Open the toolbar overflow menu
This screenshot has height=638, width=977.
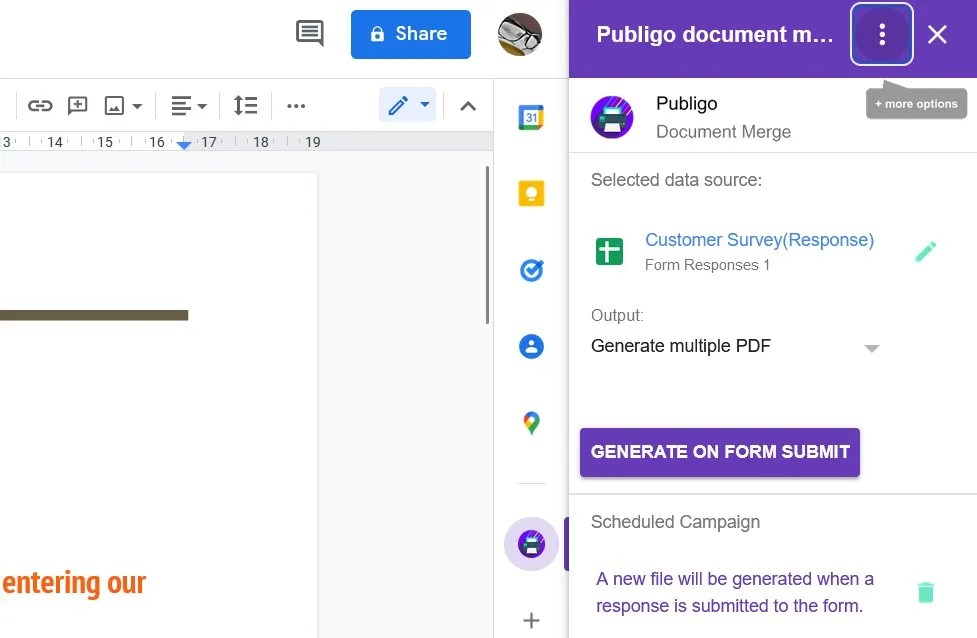point(296,105)
